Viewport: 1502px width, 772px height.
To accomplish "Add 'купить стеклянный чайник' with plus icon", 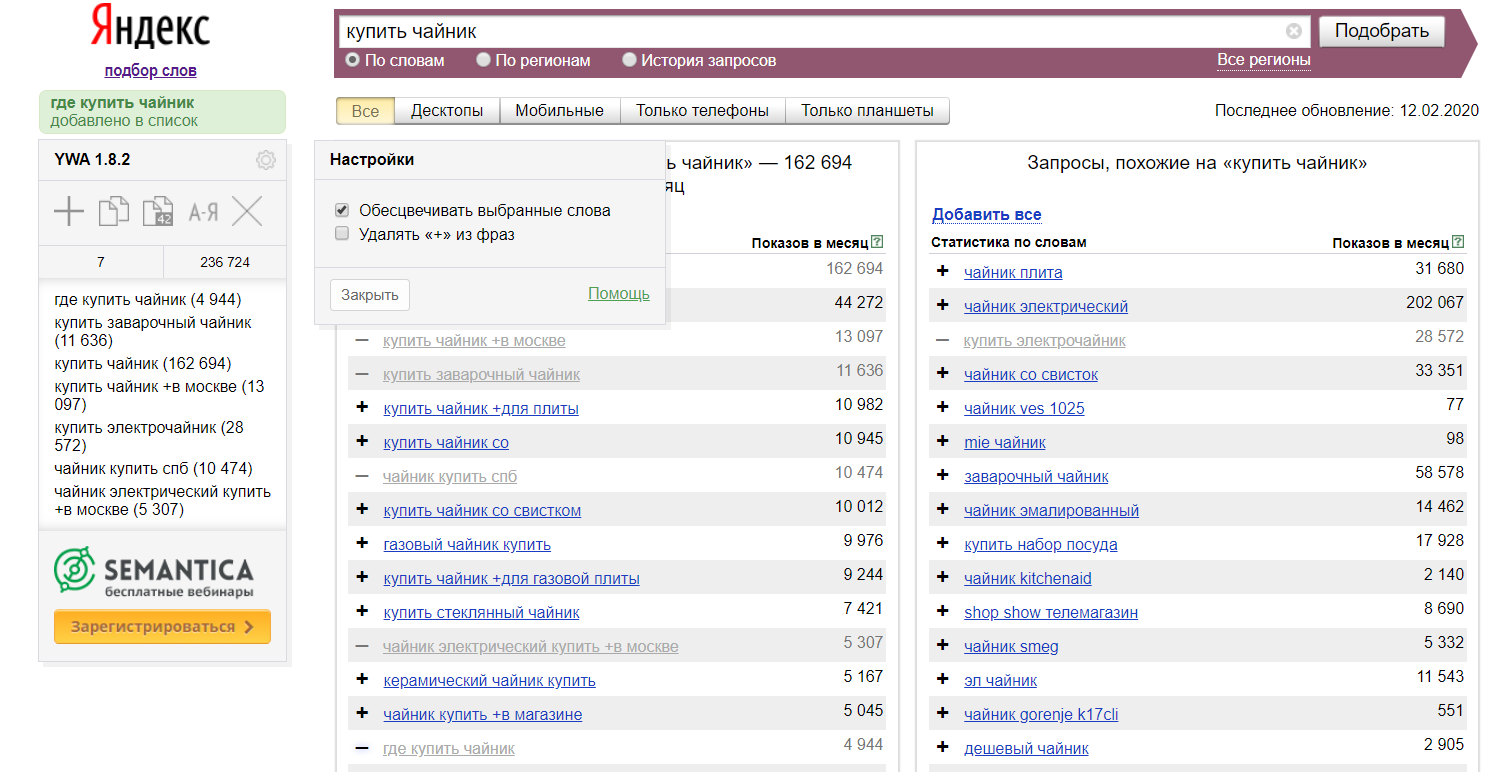I will coord(362,612).
